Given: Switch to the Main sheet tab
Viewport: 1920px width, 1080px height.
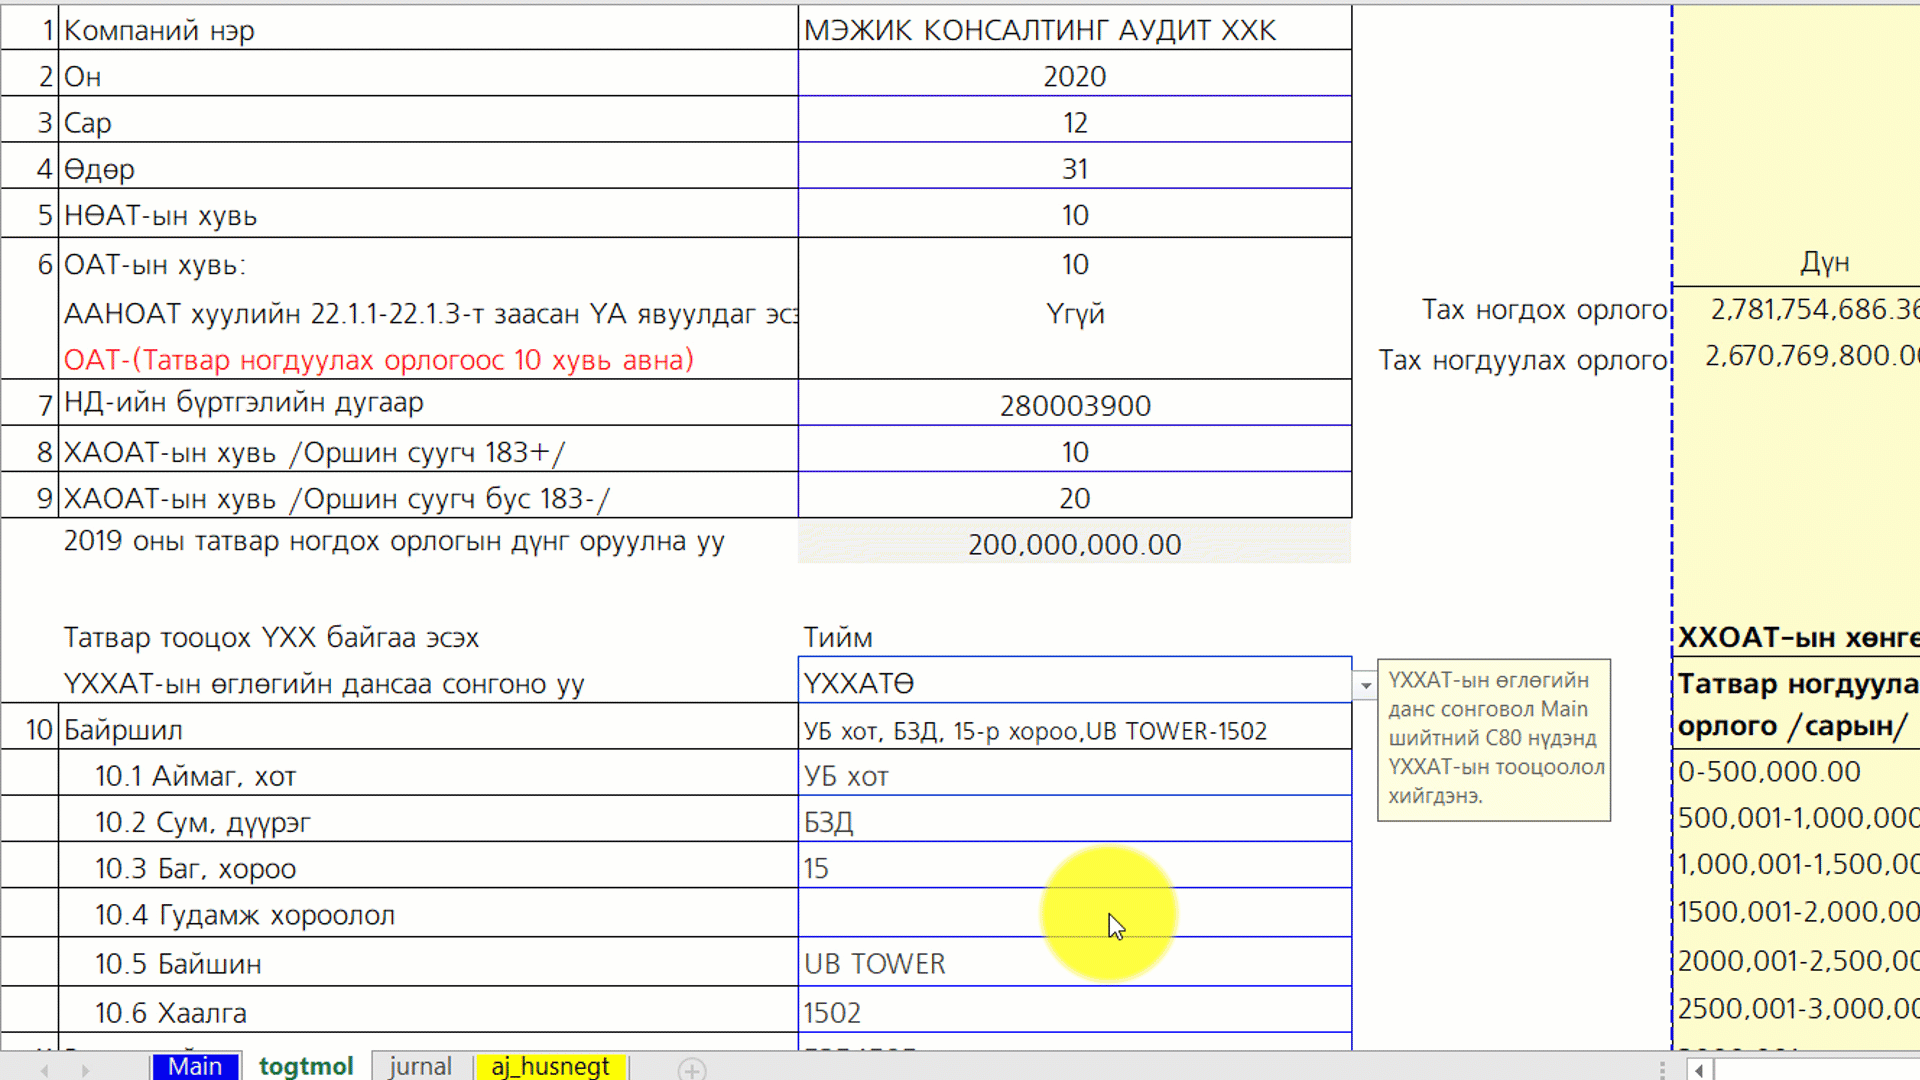Looking at the screenshot, I should [x=195, y=1066].
